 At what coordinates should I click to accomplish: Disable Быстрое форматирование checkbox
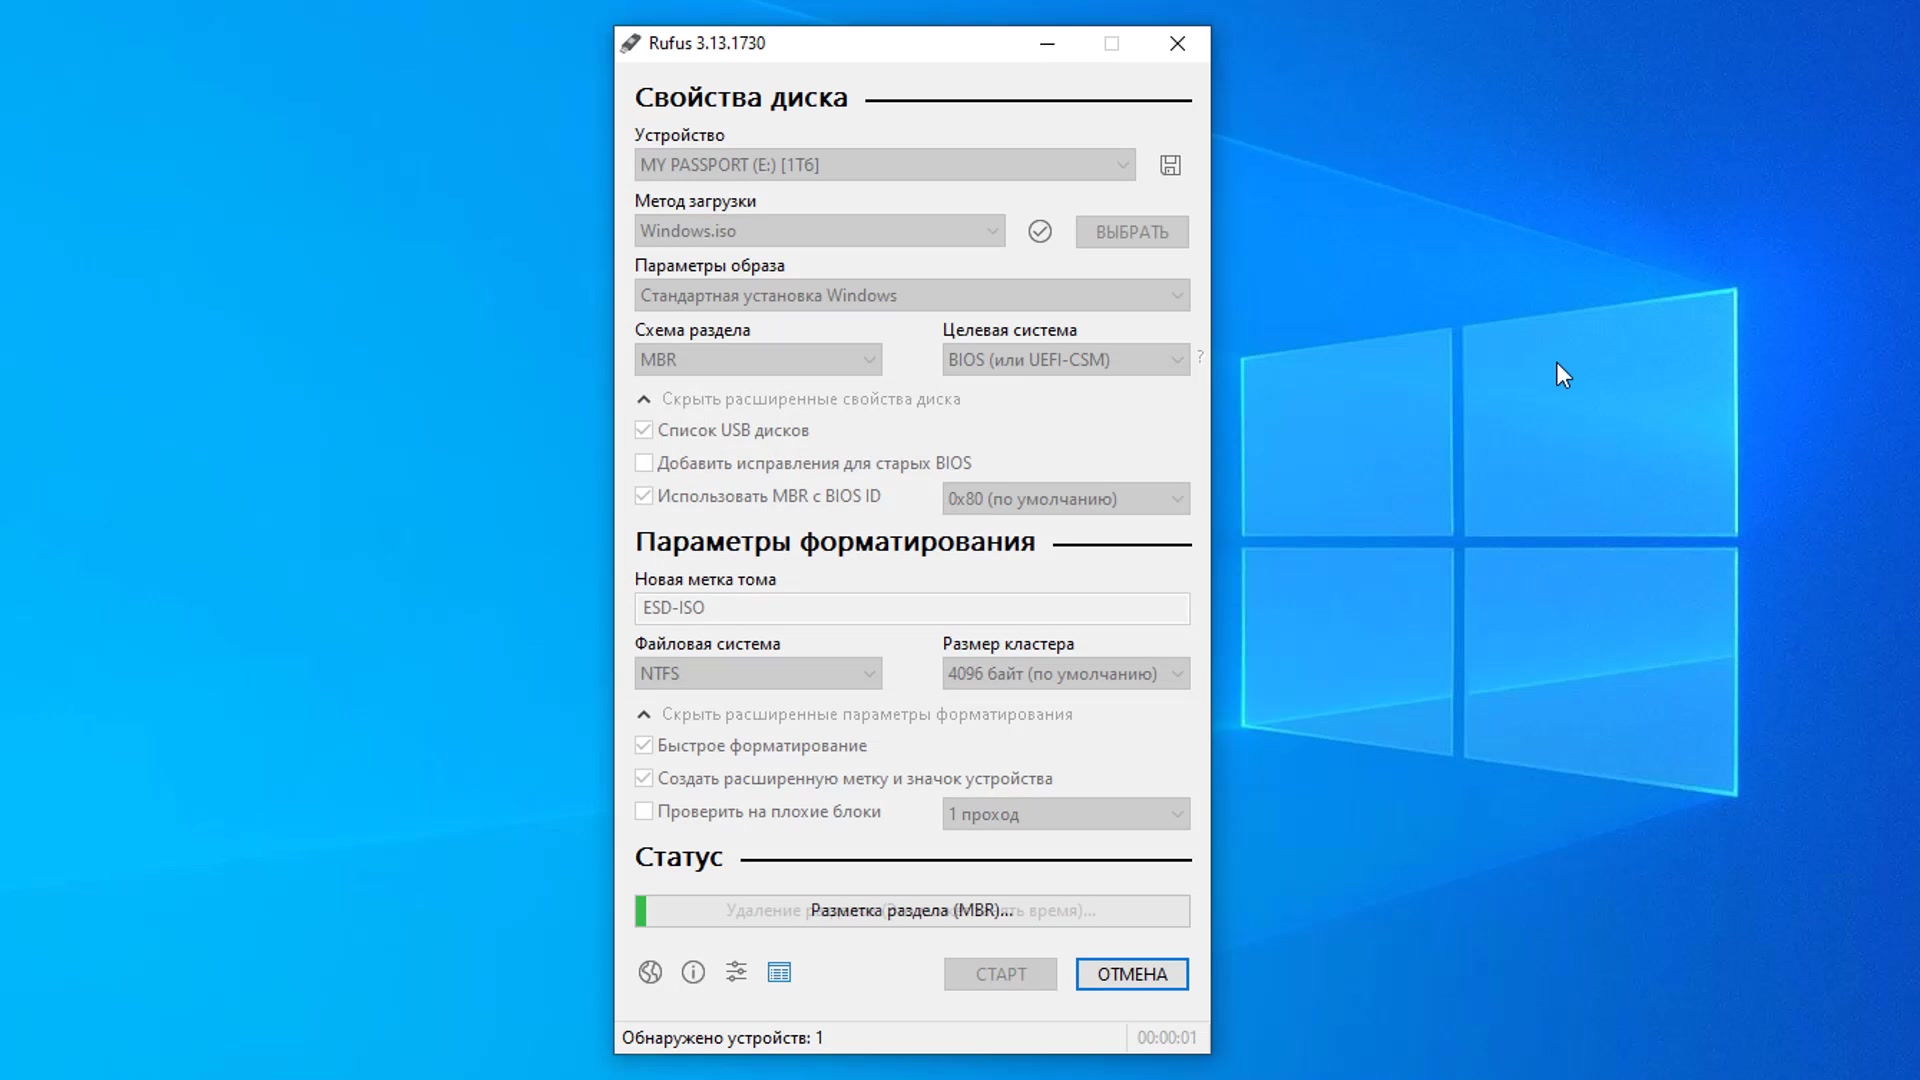click(644, 745)
